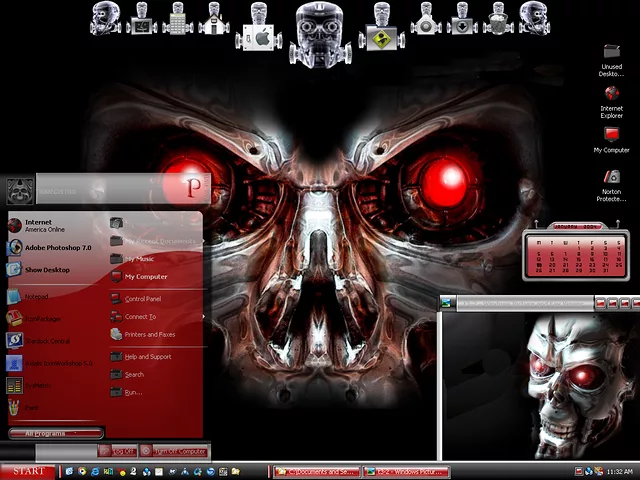Select the Norton Protected desktop icon
This screenshot has height=480, width=640.
pos(611,186)
